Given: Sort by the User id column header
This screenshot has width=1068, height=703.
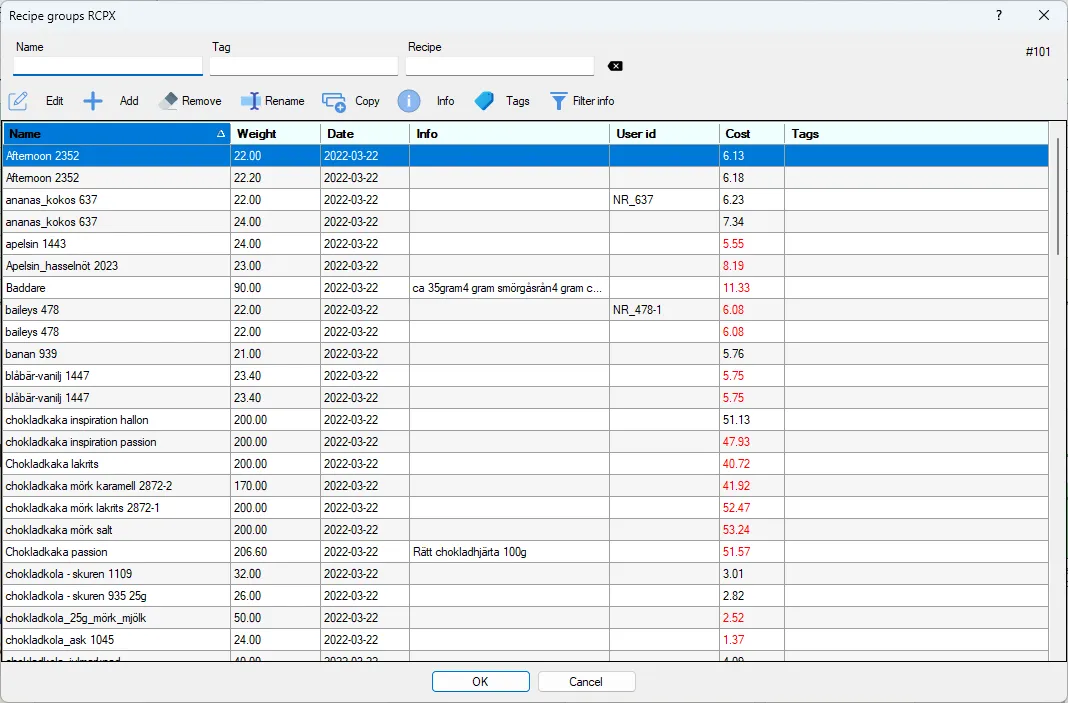Looking at the screenshot, I should (x=664, y=134).
